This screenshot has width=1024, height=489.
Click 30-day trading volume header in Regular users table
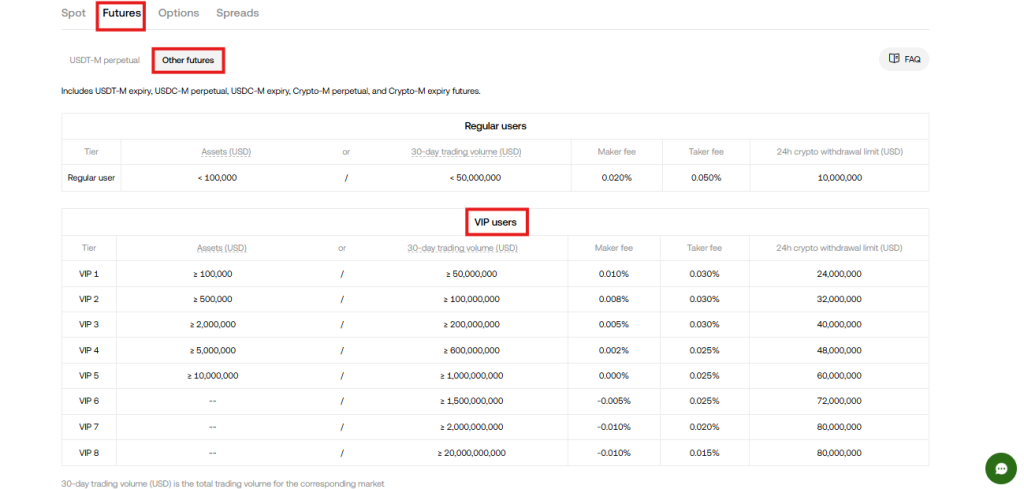pyautogui.click(x=466, y=151)
